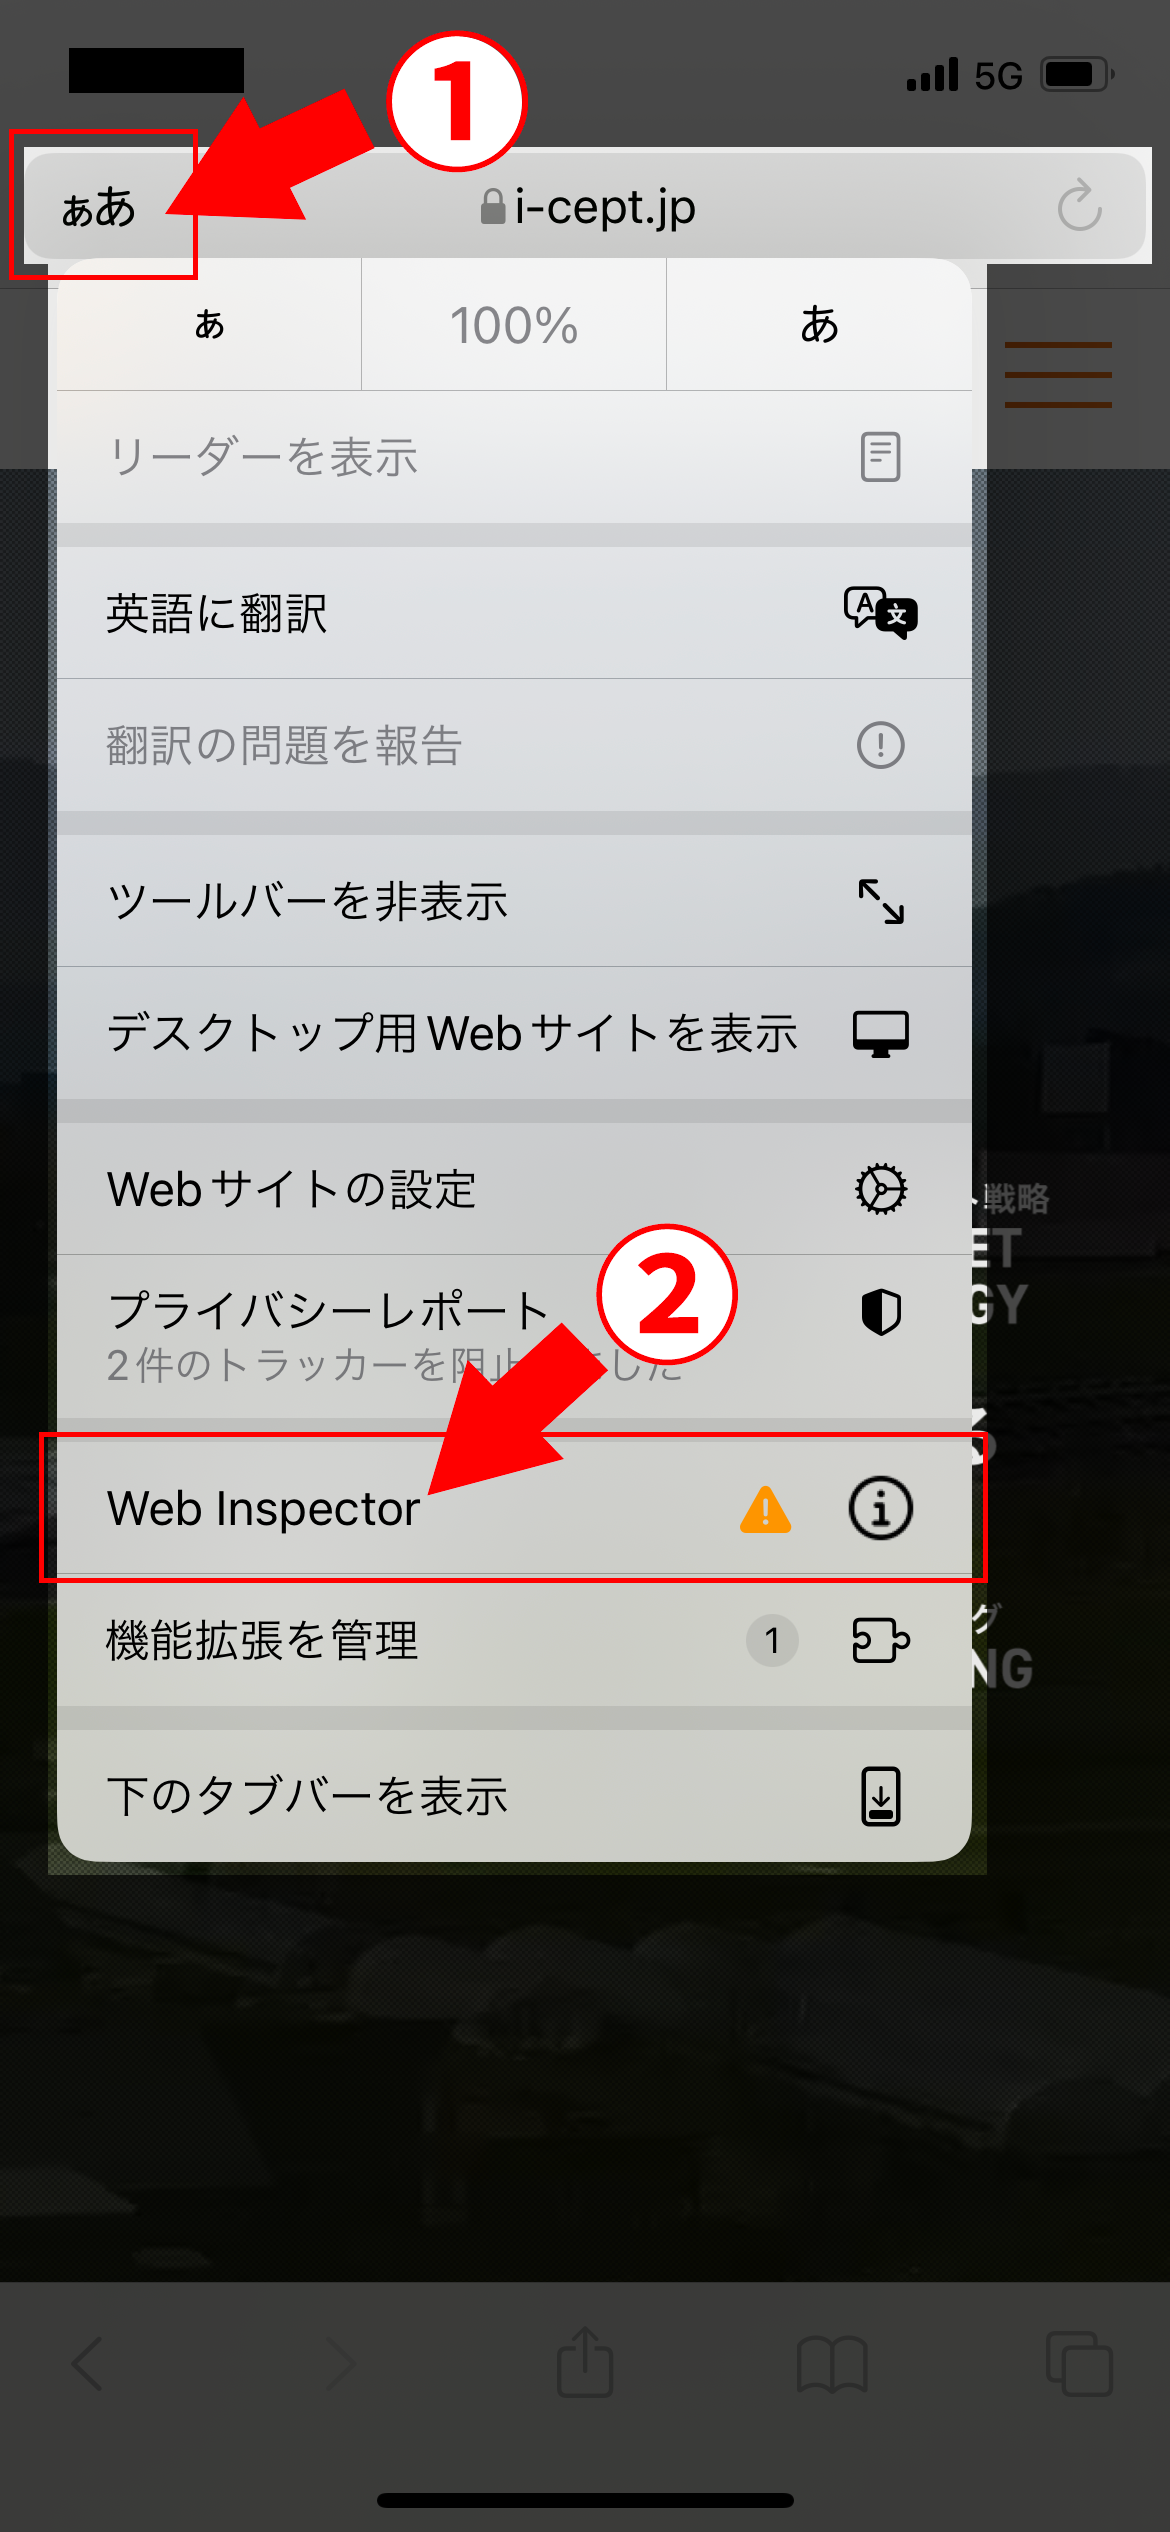The width and height of the screenshot is (1170, 2532).
Task: Tap the website settings gear icon
Action: (881, 1189)
